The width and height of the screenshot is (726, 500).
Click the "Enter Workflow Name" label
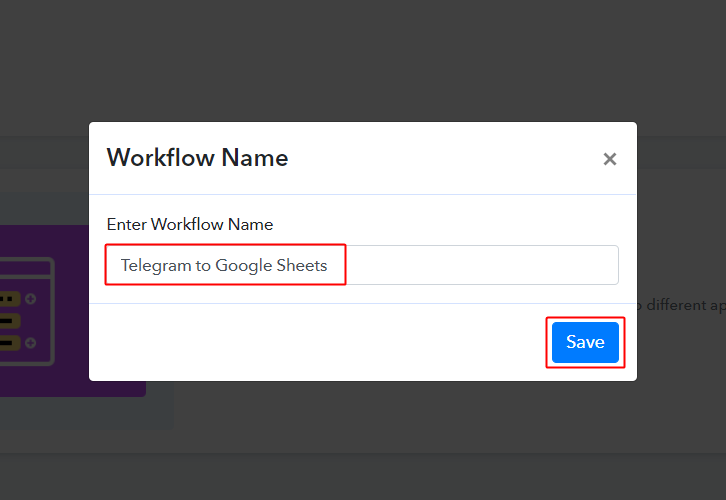tap(190, 225)
